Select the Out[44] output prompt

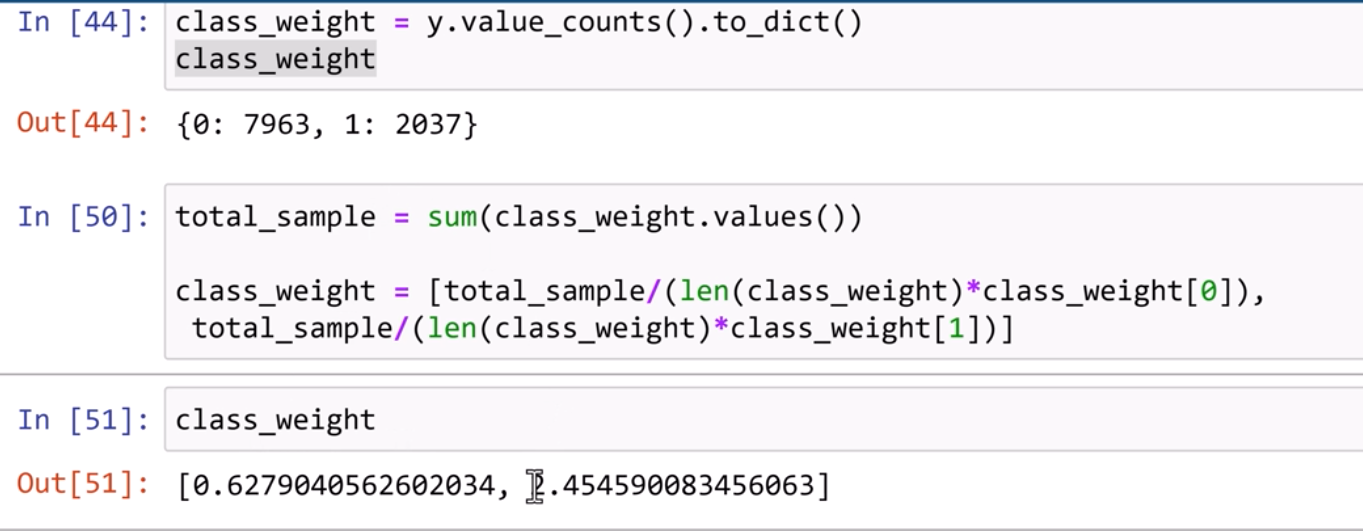tap(82, 125)
